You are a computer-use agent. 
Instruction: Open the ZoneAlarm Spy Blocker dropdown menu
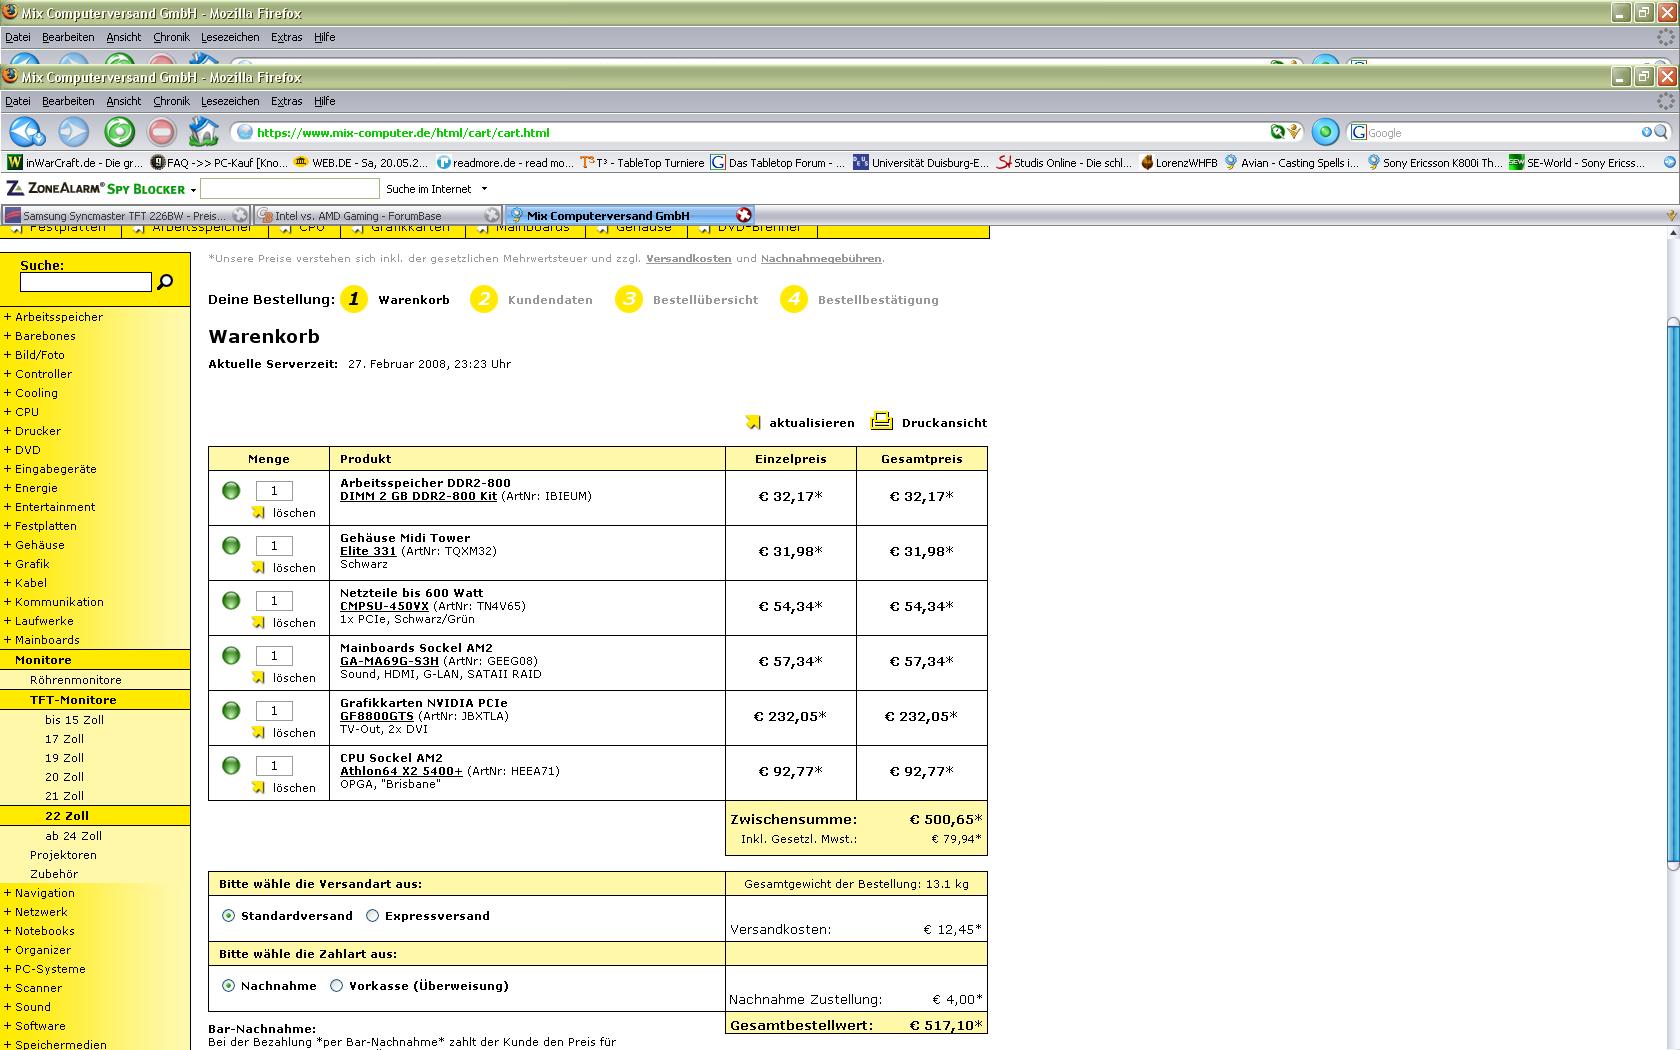[193, 189]
